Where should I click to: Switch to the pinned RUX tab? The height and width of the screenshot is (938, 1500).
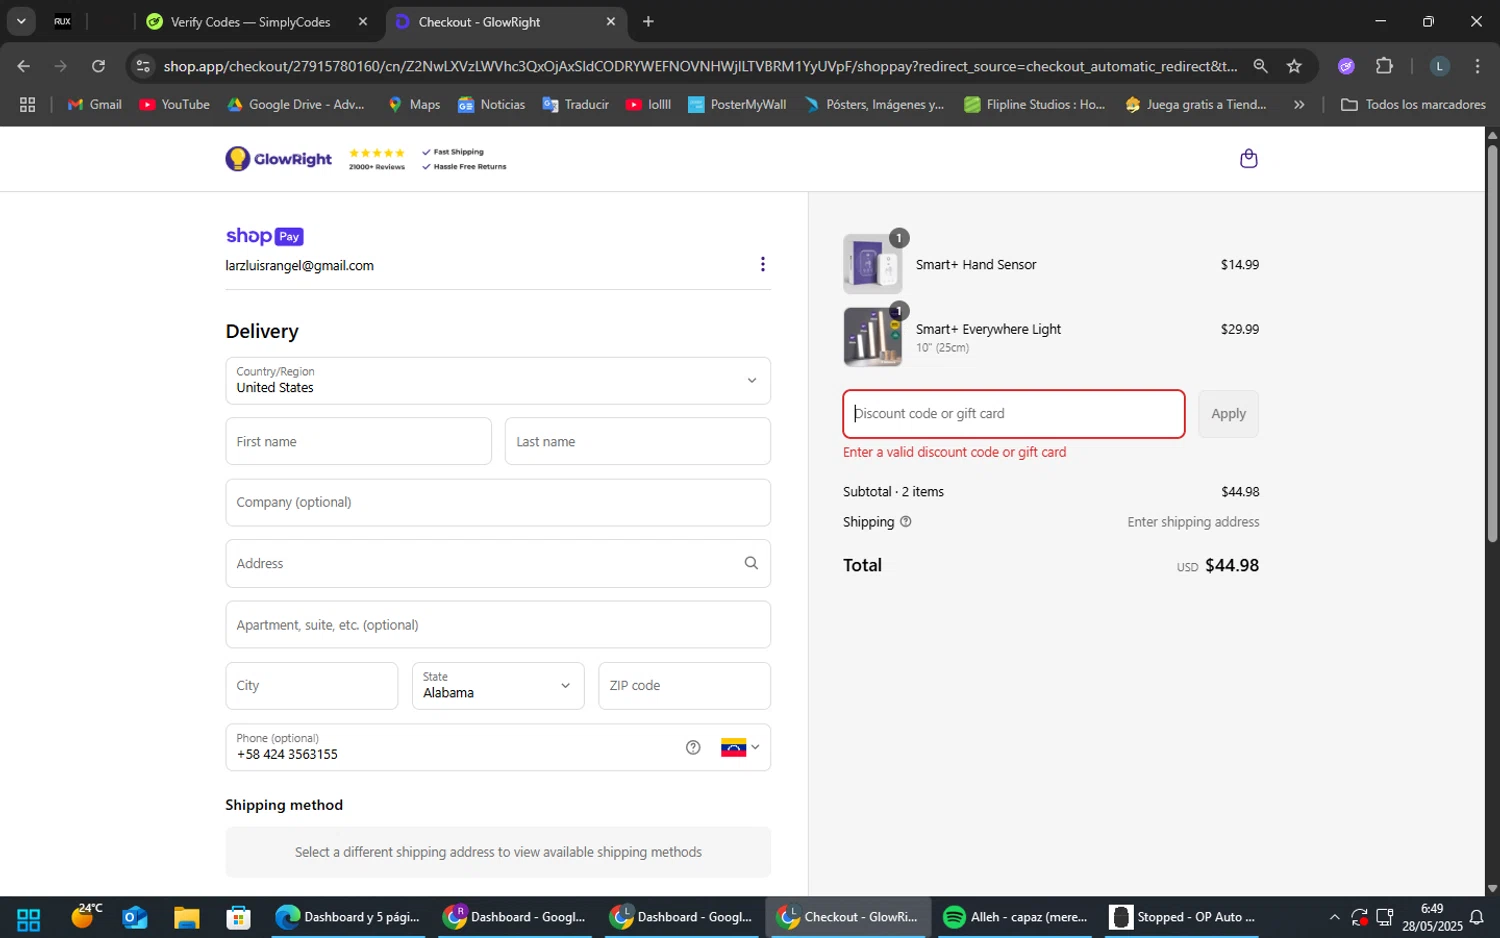(62, 21)
